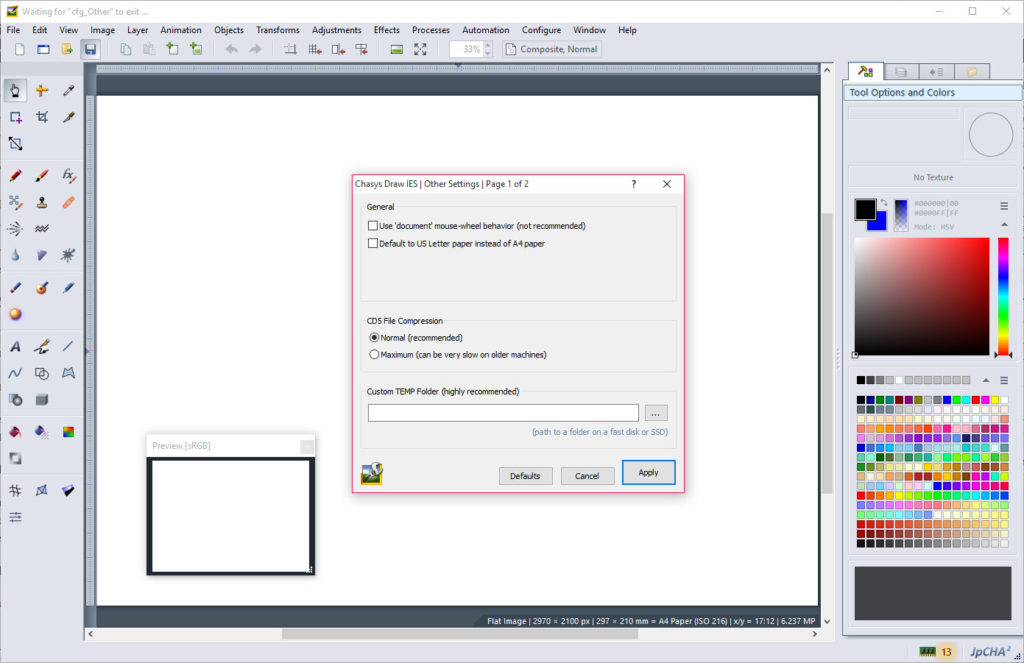
Task: Open the Layer menu
Action: pos(137,30)
